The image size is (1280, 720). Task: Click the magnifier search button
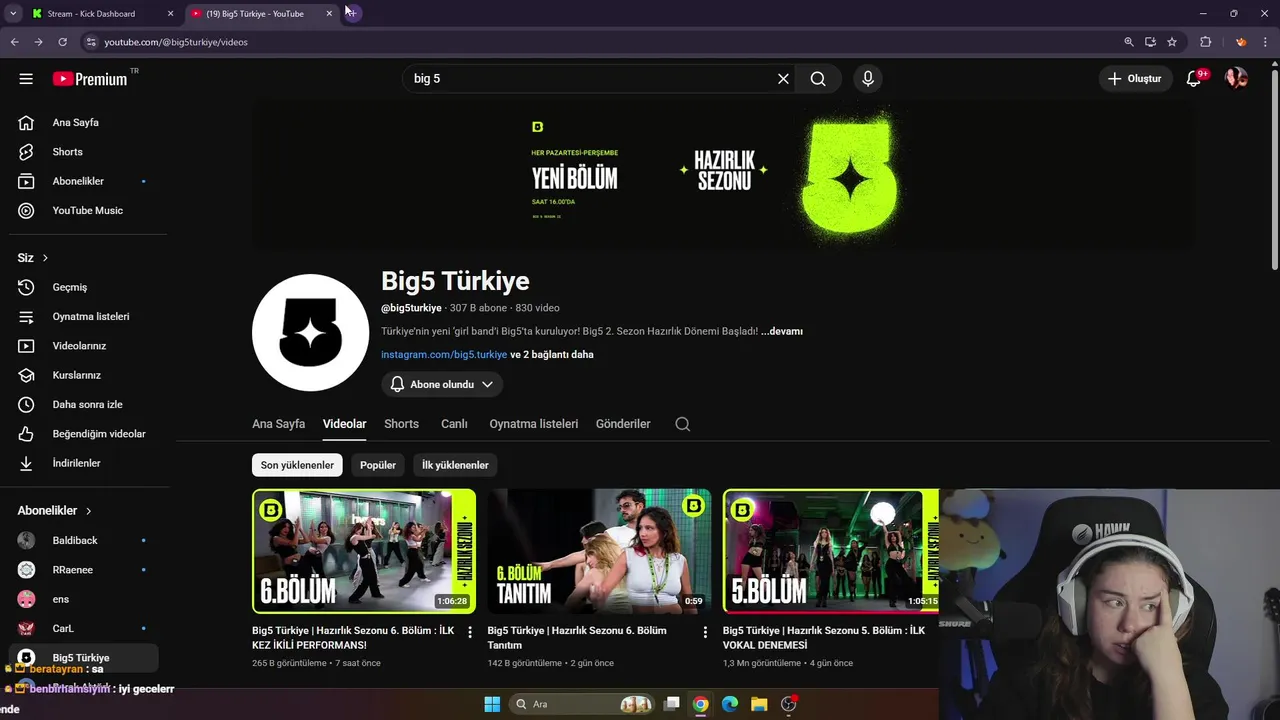click(x=818, y=79)
